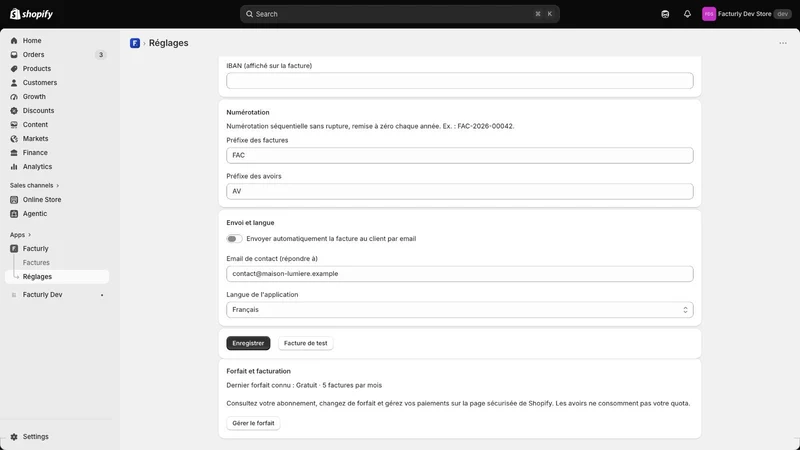Click the Analytics bar chart icon
This screenshot has width=800, height=450.
(14, 167)
